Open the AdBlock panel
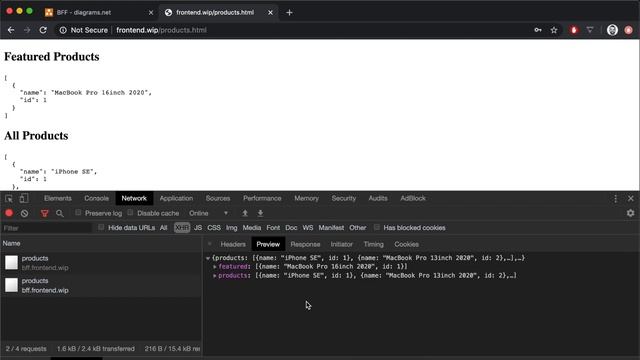The image size is (640, 360). coord(413,198)
